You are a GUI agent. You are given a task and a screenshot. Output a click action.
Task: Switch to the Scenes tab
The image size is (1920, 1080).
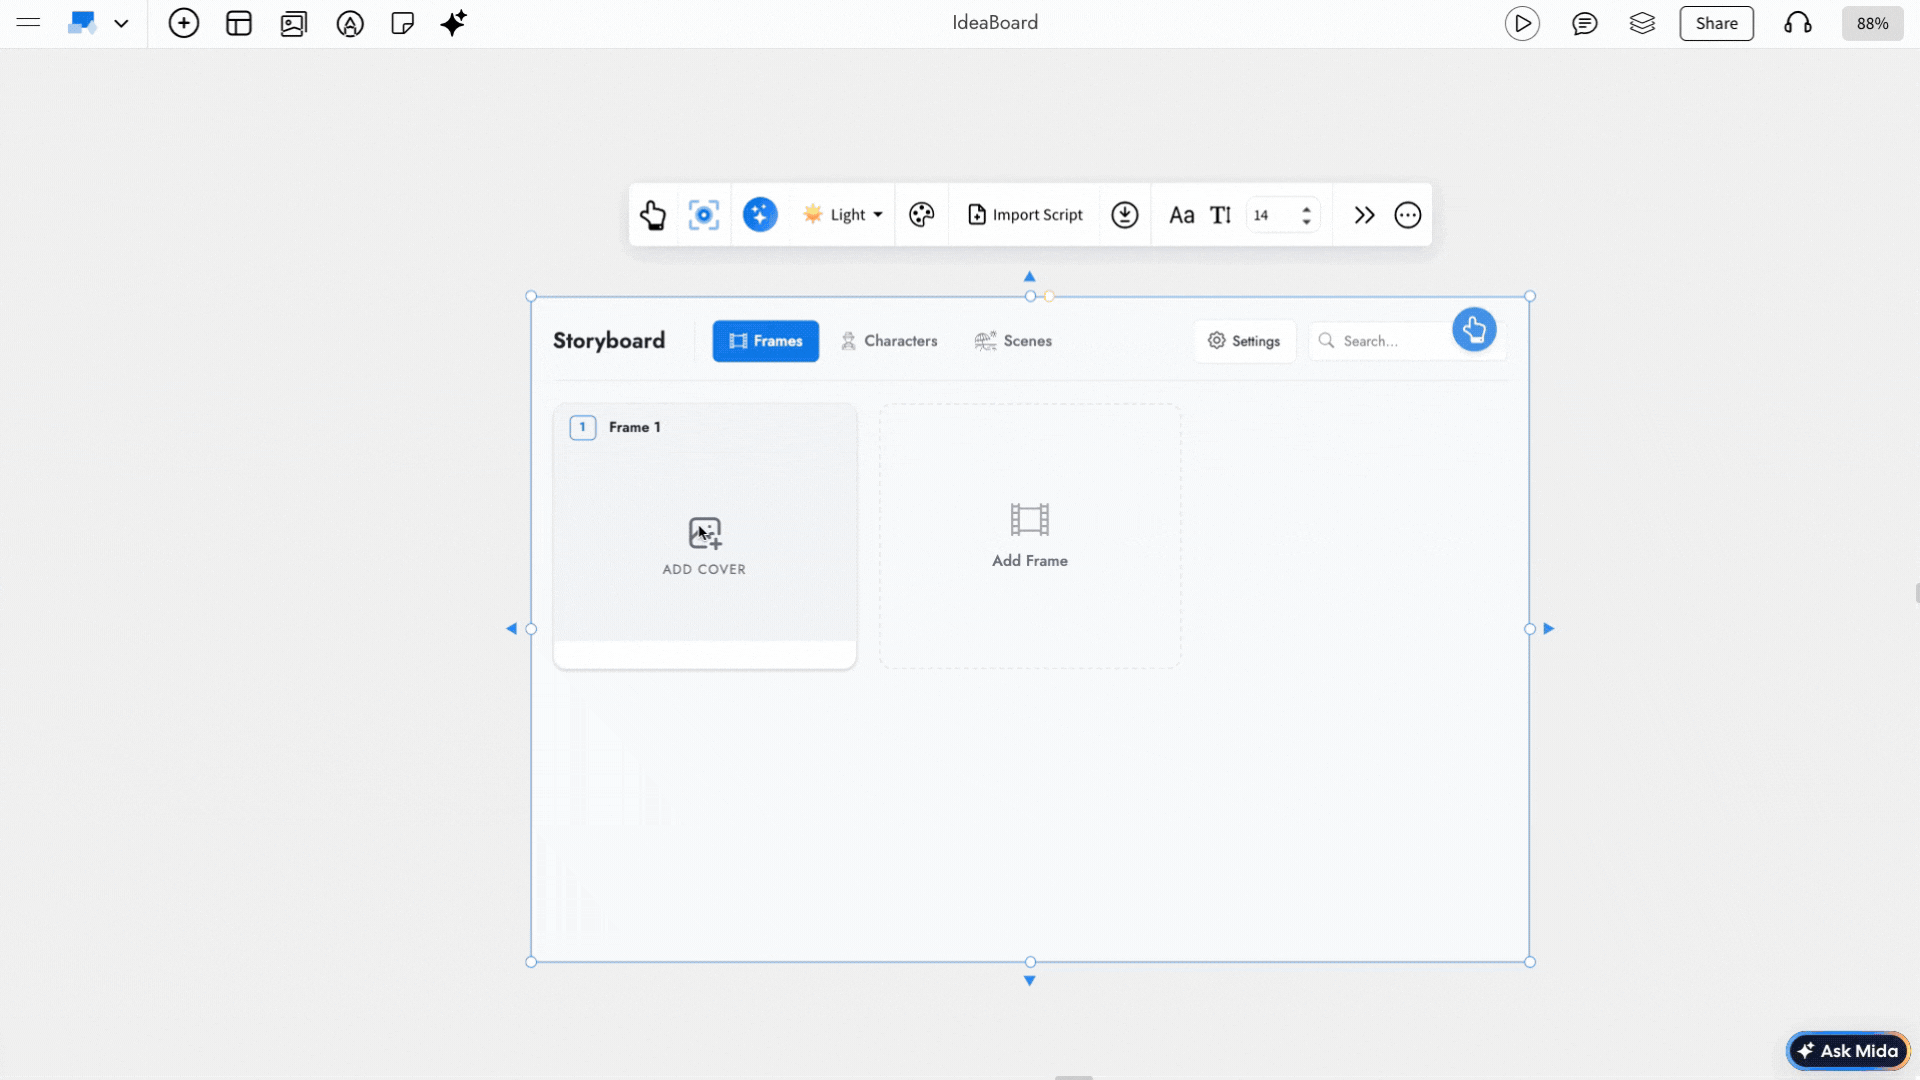tap(1013, 341)
